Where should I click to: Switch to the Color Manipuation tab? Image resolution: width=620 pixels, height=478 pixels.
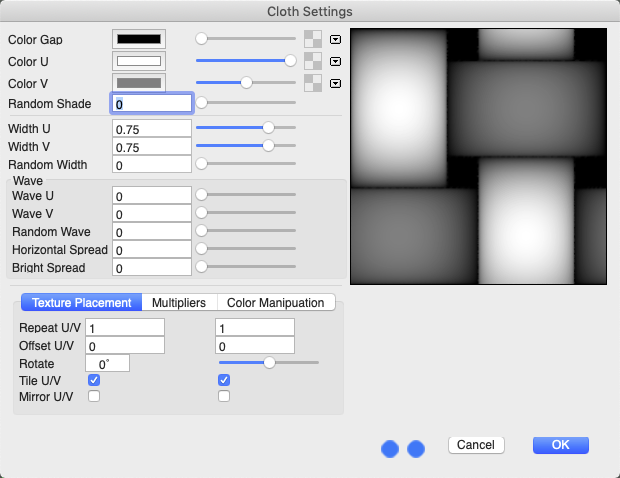pos(275,303)
